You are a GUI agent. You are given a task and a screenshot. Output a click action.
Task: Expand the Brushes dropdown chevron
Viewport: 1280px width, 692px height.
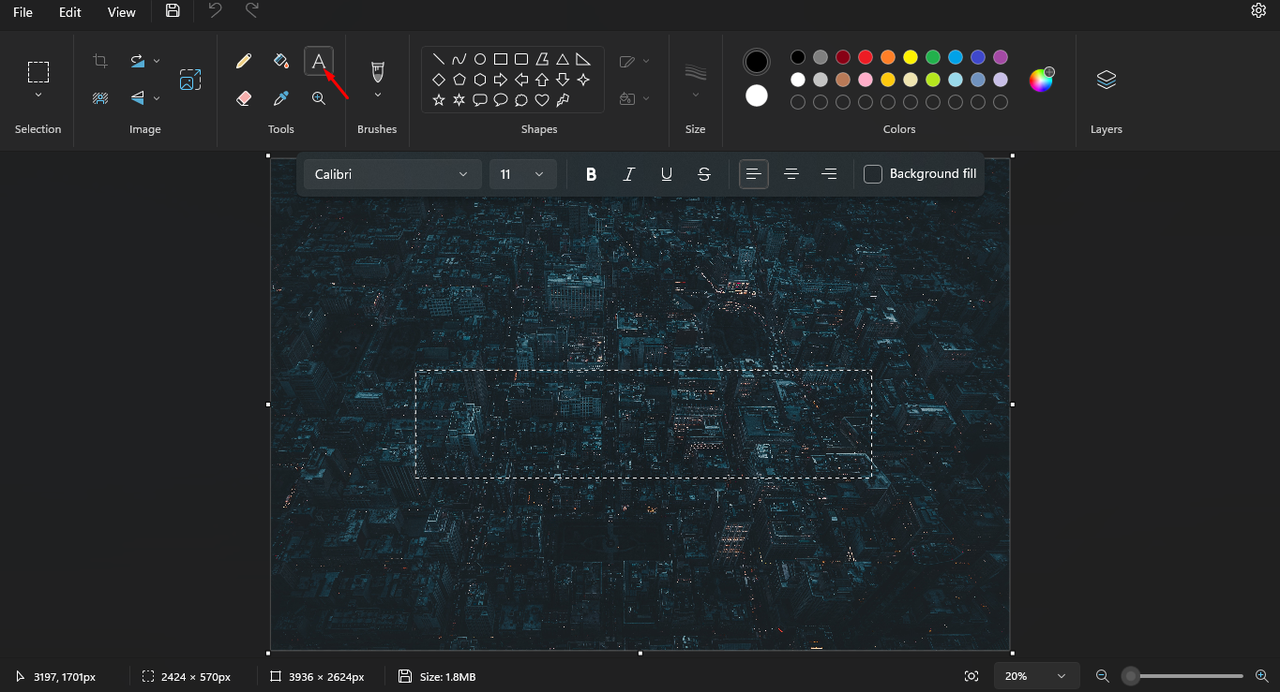(377, 96)
